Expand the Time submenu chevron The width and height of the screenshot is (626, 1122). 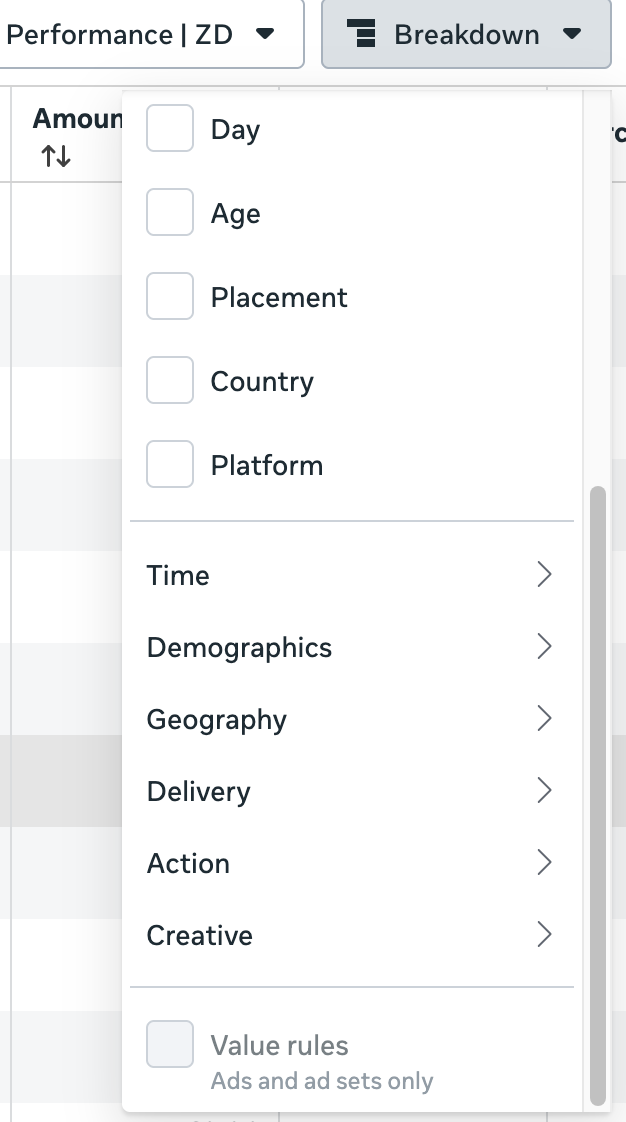(x=544, y=575)
